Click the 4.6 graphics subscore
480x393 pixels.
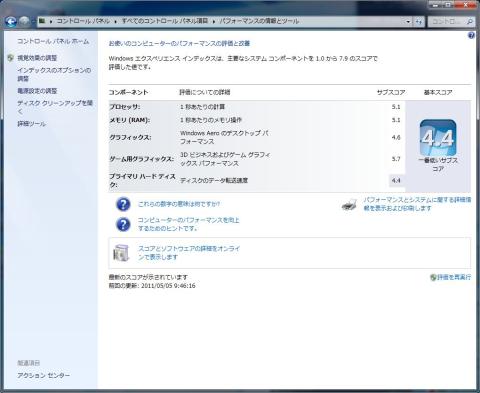(x=396, y=137)
